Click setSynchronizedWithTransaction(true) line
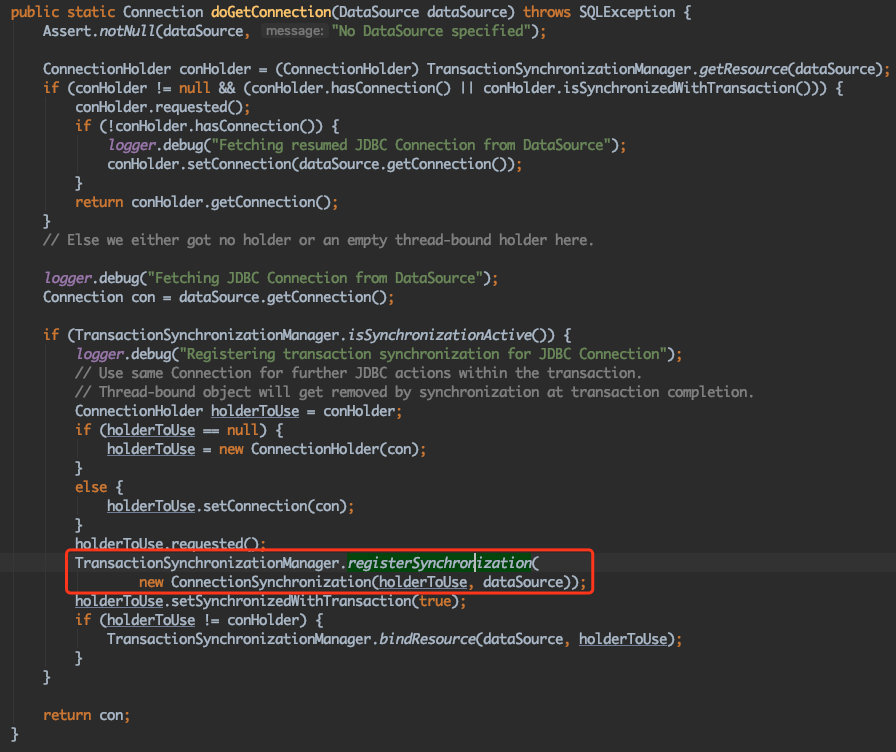This screenshot has width=896, height=752. tap(270, 601)
